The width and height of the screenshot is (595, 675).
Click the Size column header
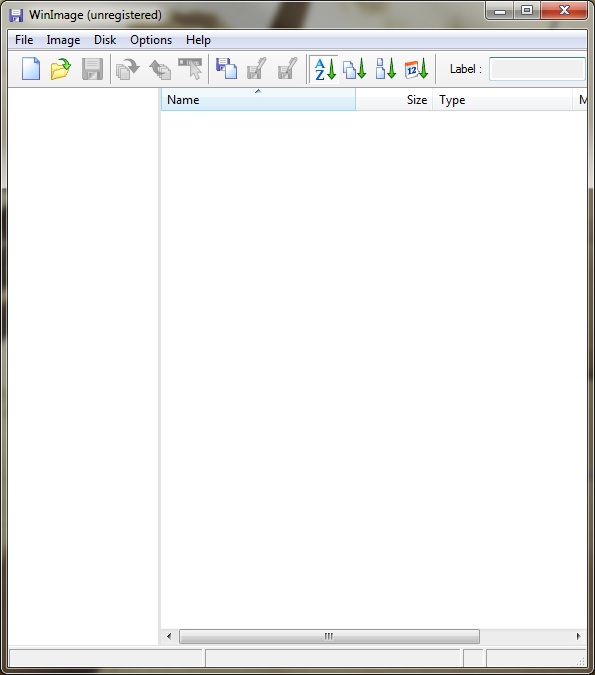click(394, 99)
